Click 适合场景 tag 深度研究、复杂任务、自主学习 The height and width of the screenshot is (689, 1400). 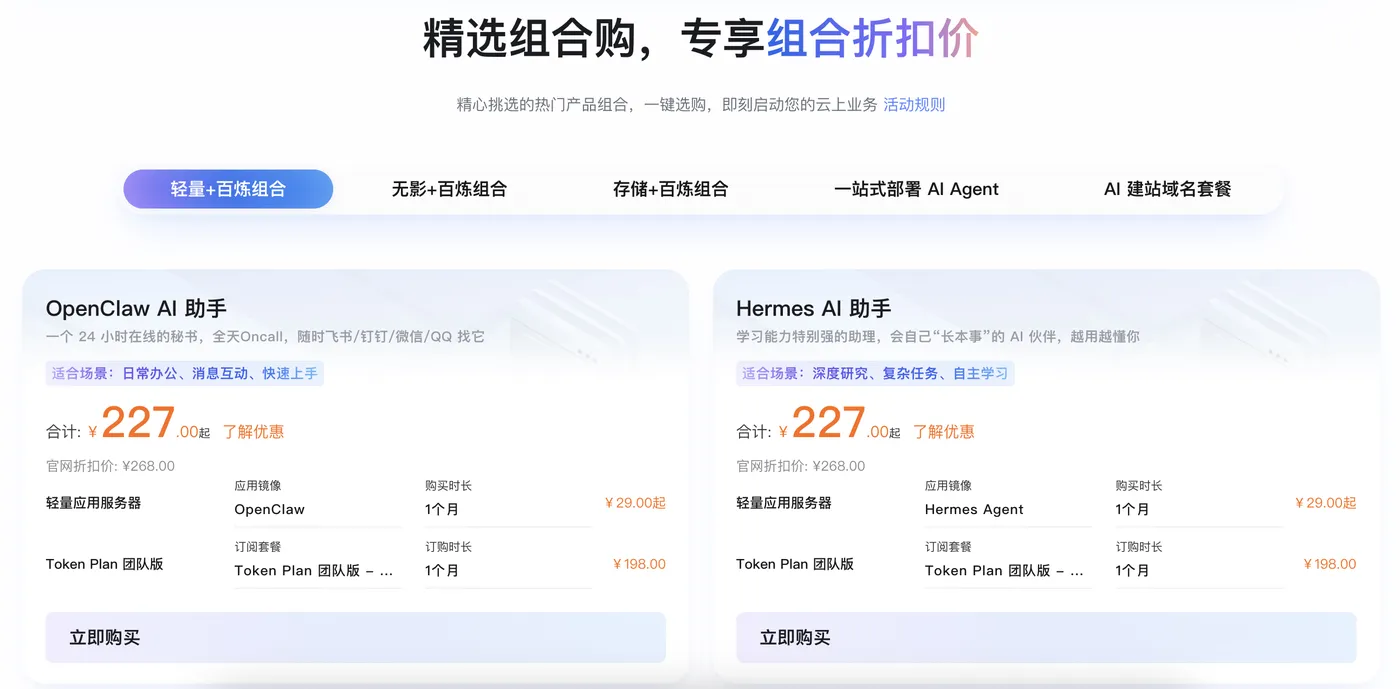pyautogui.click(x=875, y=373)
